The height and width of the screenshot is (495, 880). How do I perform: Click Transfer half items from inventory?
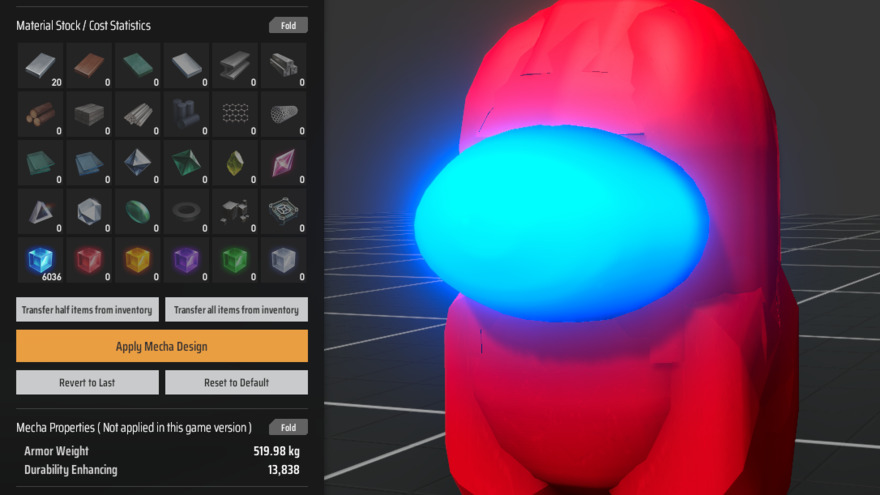tap(87, 310)
